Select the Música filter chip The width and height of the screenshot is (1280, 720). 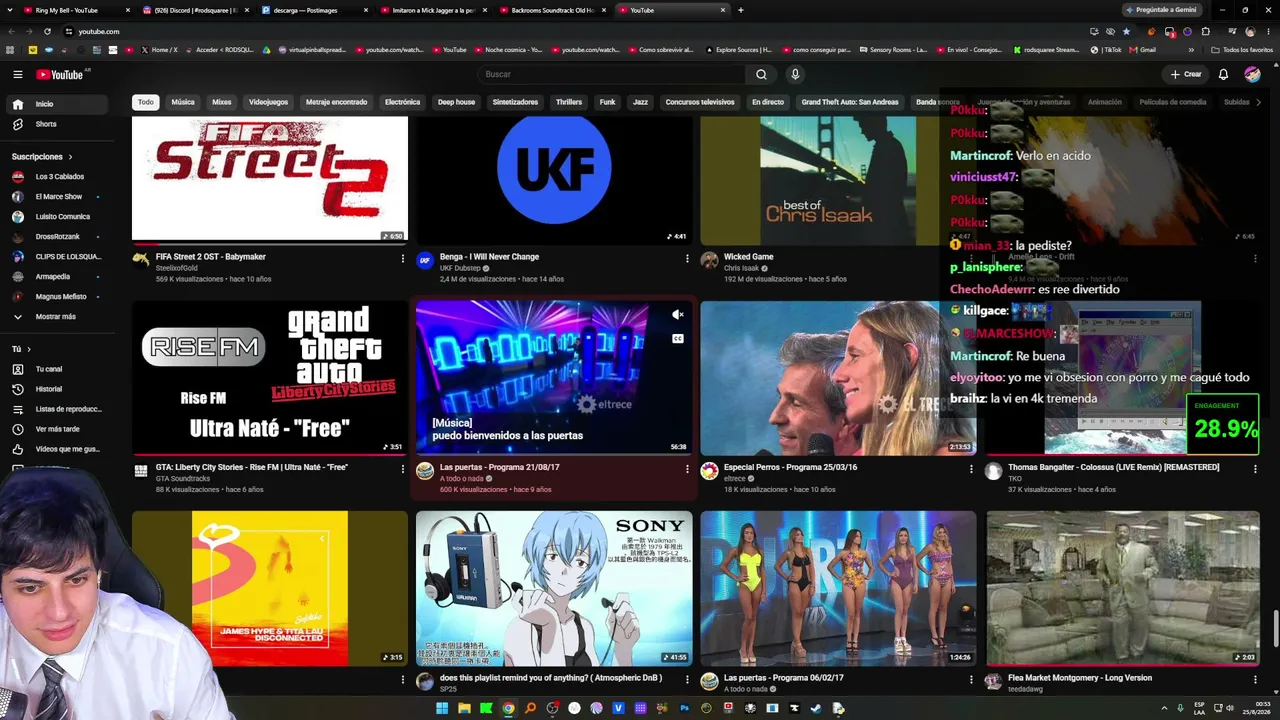click(x=183, y=102)
